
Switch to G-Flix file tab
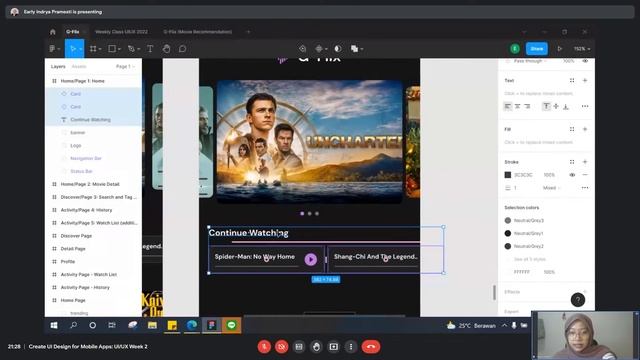pos(73,32)
